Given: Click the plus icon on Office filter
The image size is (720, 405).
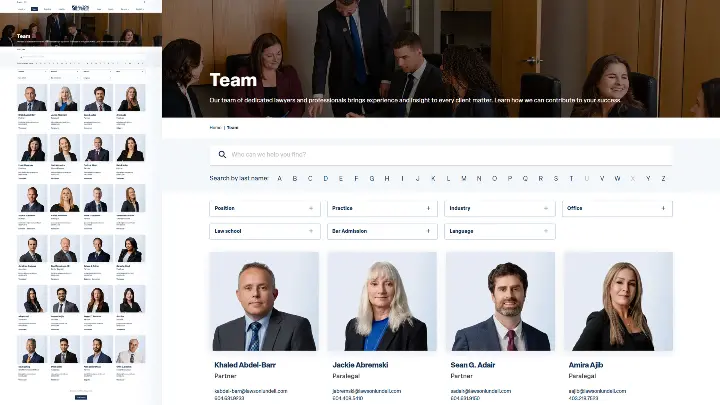Looking at the screenshot, I should (x=664, y=208).
